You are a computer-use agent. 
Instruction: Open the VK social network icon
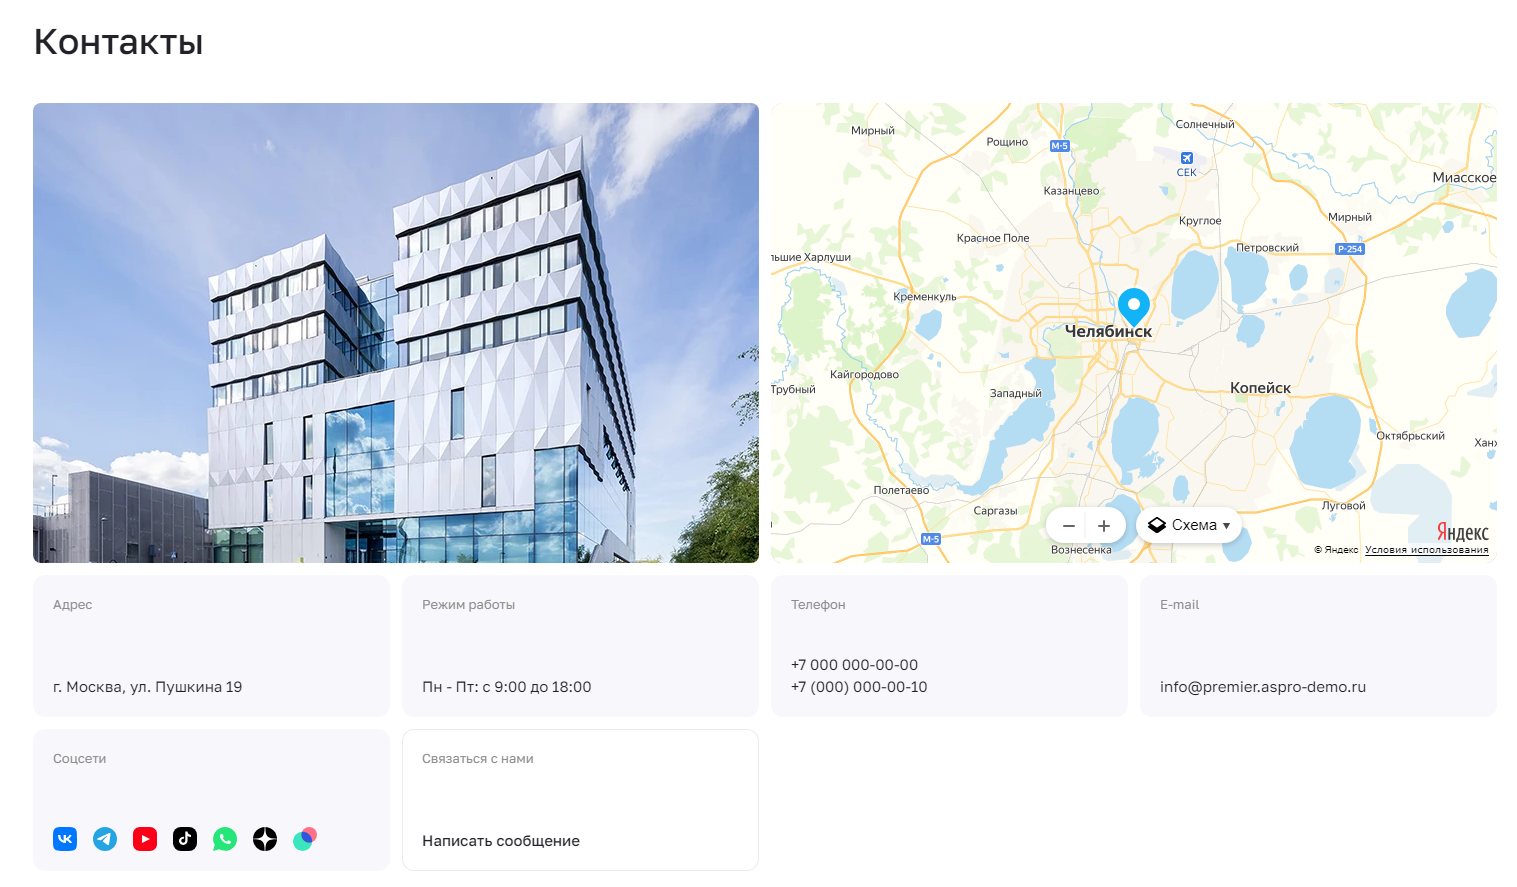click(65, 839)
